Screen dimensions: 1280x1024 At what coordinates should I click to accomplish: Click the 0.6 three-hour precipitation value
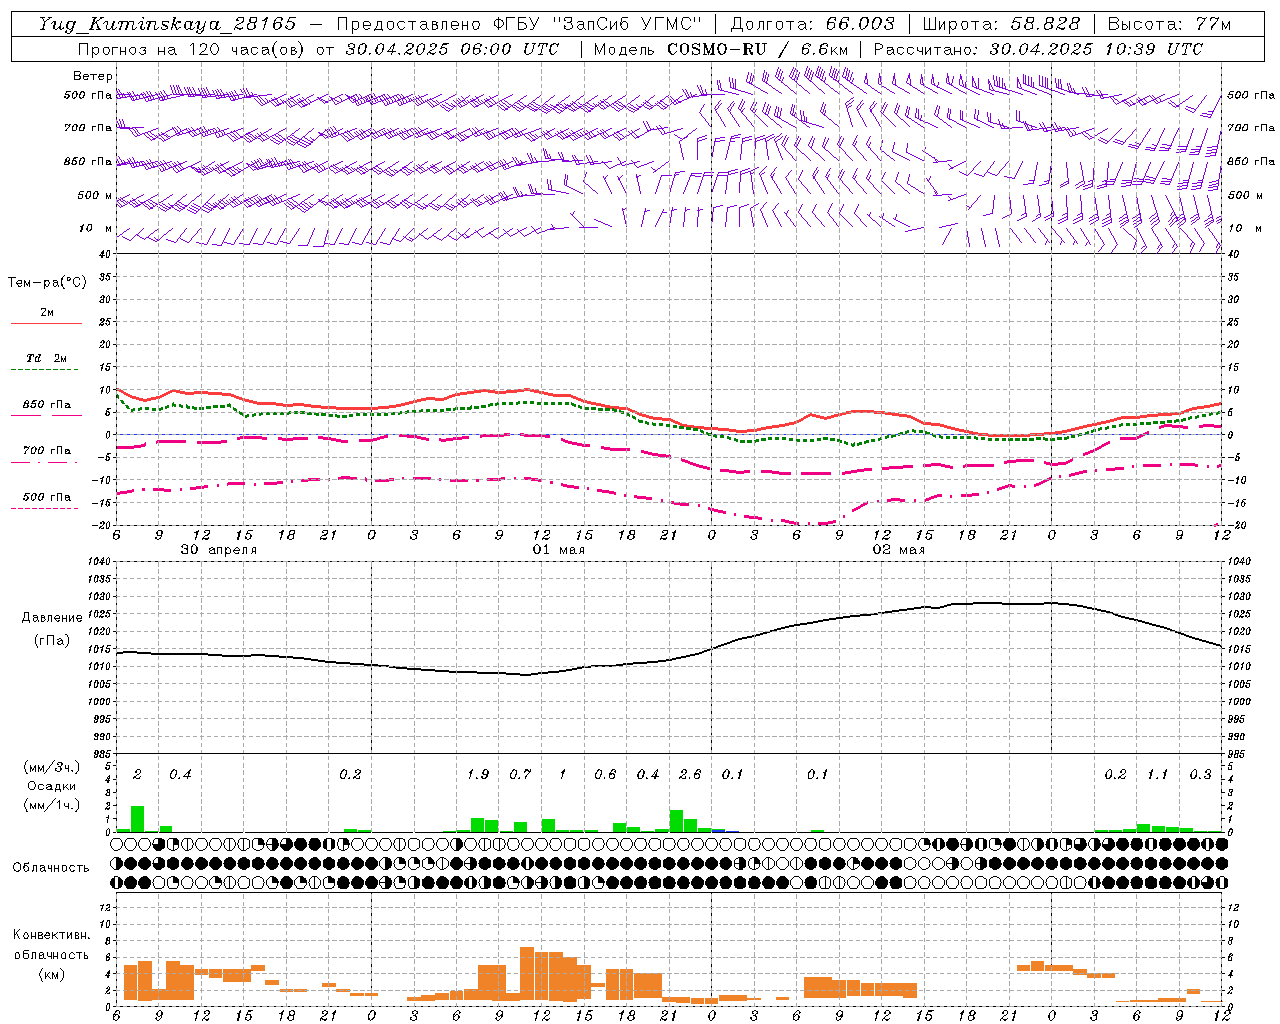[605, 775]
